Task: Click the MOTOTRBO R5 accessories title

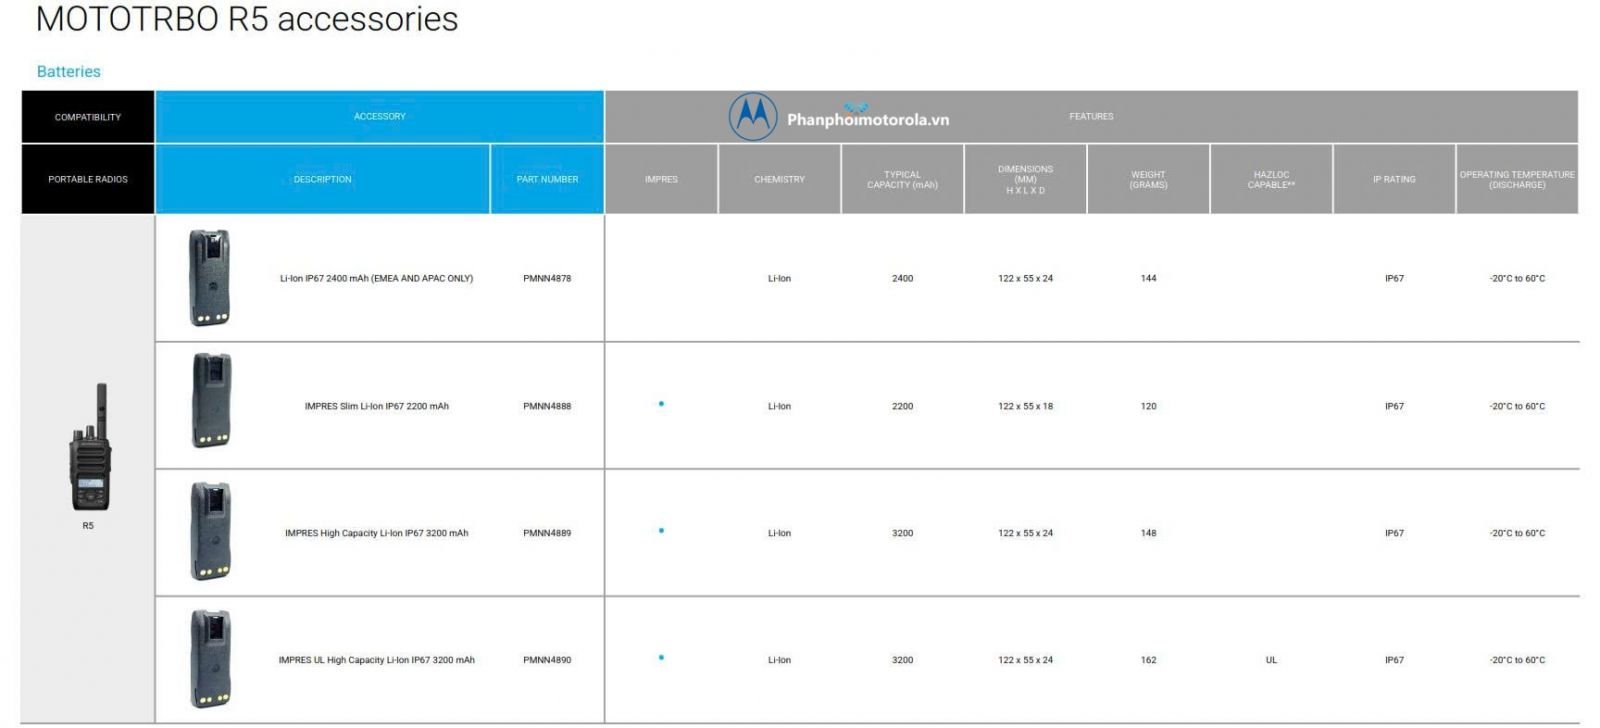Action: click(x=247, y=19)
